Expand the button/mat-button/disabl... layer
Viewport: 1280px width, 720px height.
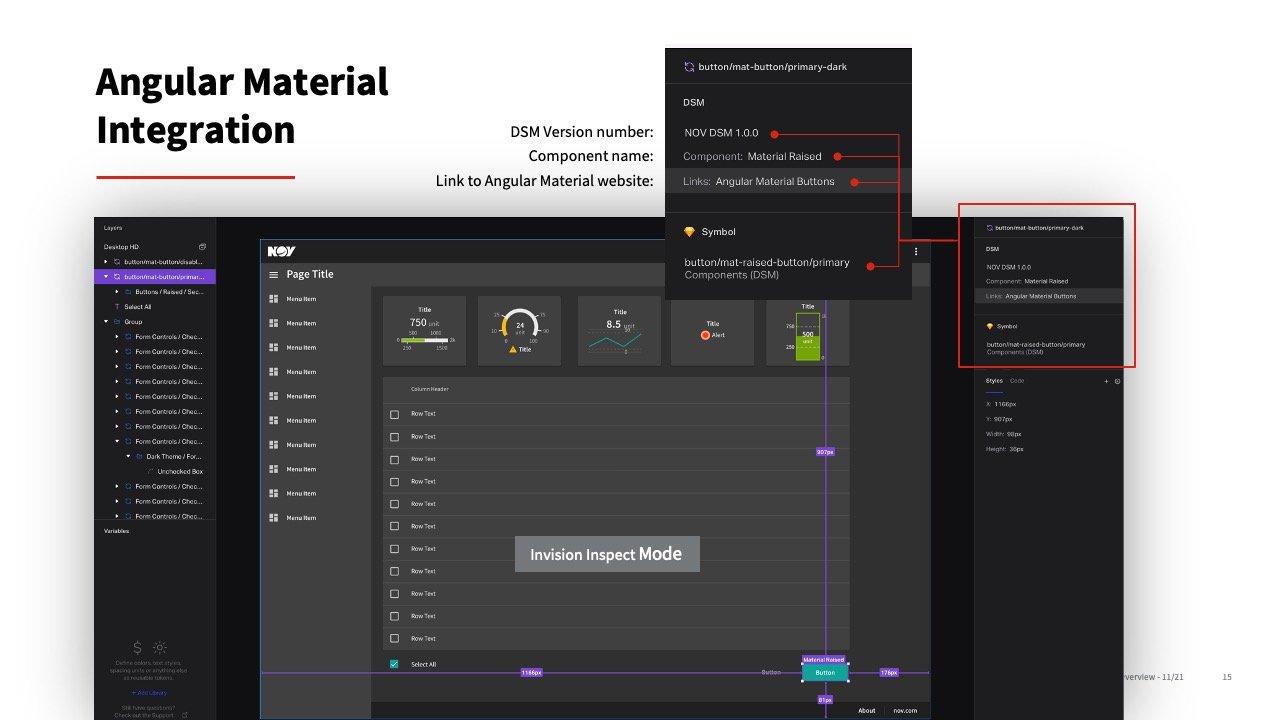105,262
